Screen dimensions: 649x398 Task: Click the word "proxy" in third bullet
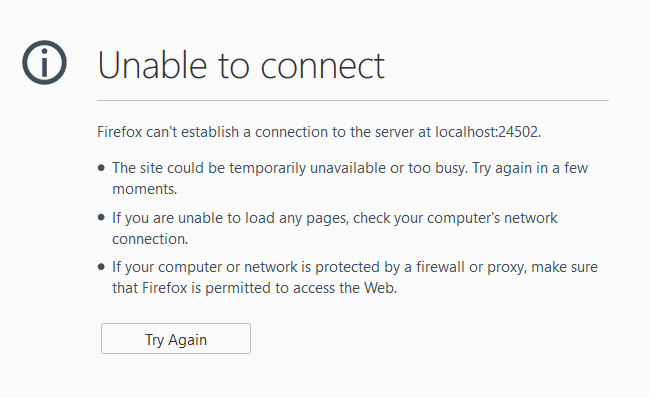tap(507, 268)
